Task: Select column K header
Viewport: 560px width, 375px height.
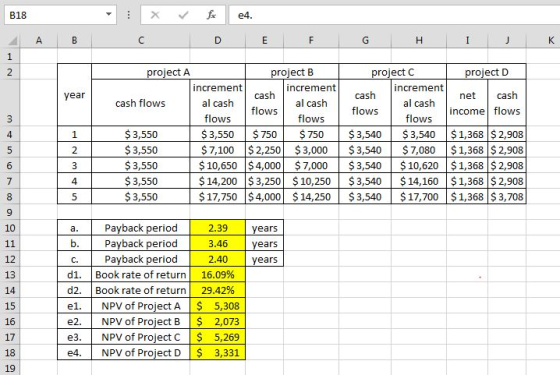Action: click(x=551, y=40)
